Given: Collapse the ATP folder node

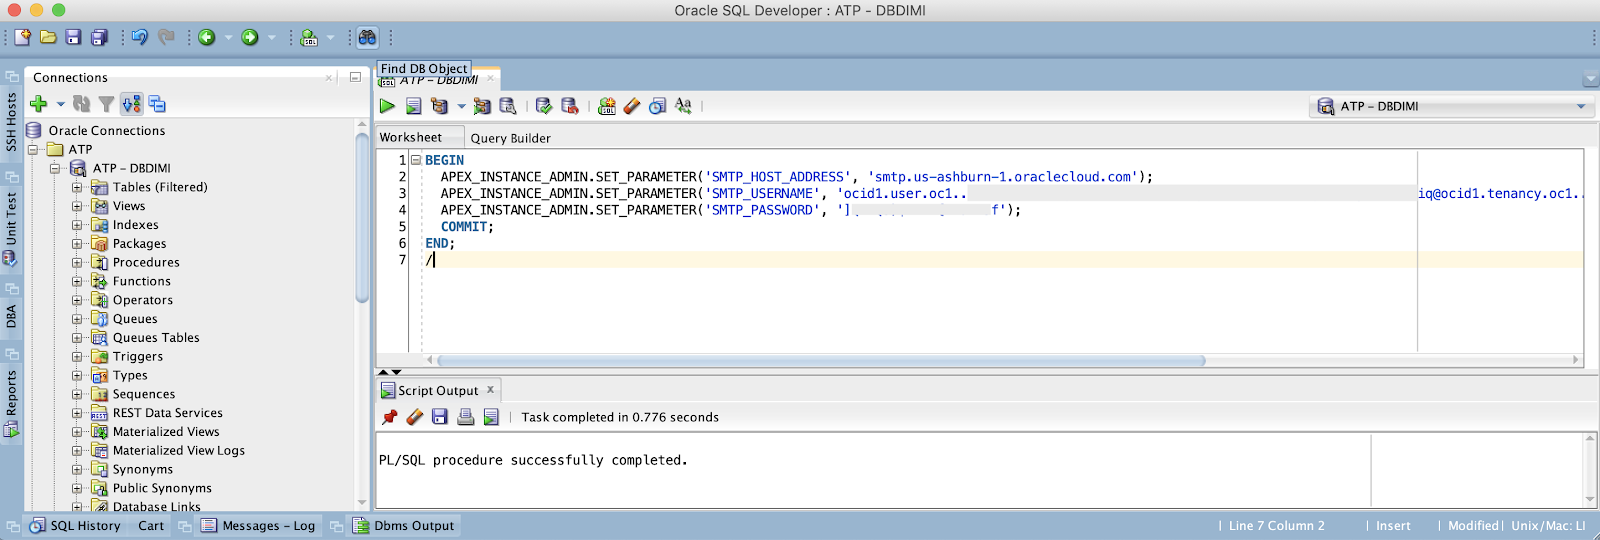Looking at the screenshot, I should pos(33,149).
